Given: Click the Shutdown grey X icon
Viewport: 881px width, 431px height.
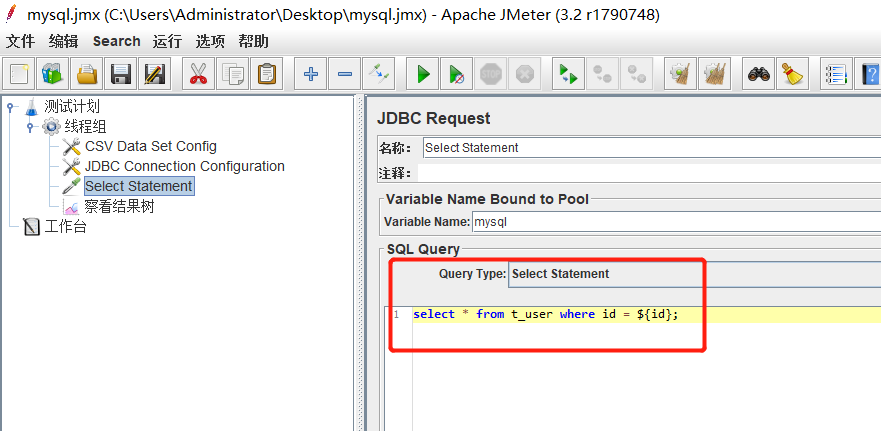Looking at the screenshot, I should pos(524,74).
